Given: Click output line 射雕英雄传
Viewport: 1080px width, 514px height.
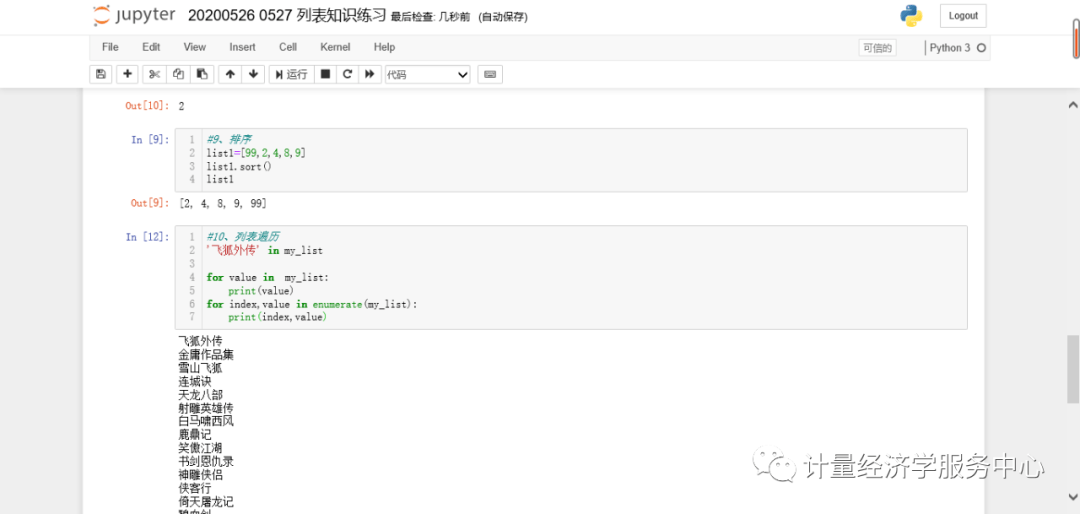Looking at the screenshot, I should (x=206, y=408).
